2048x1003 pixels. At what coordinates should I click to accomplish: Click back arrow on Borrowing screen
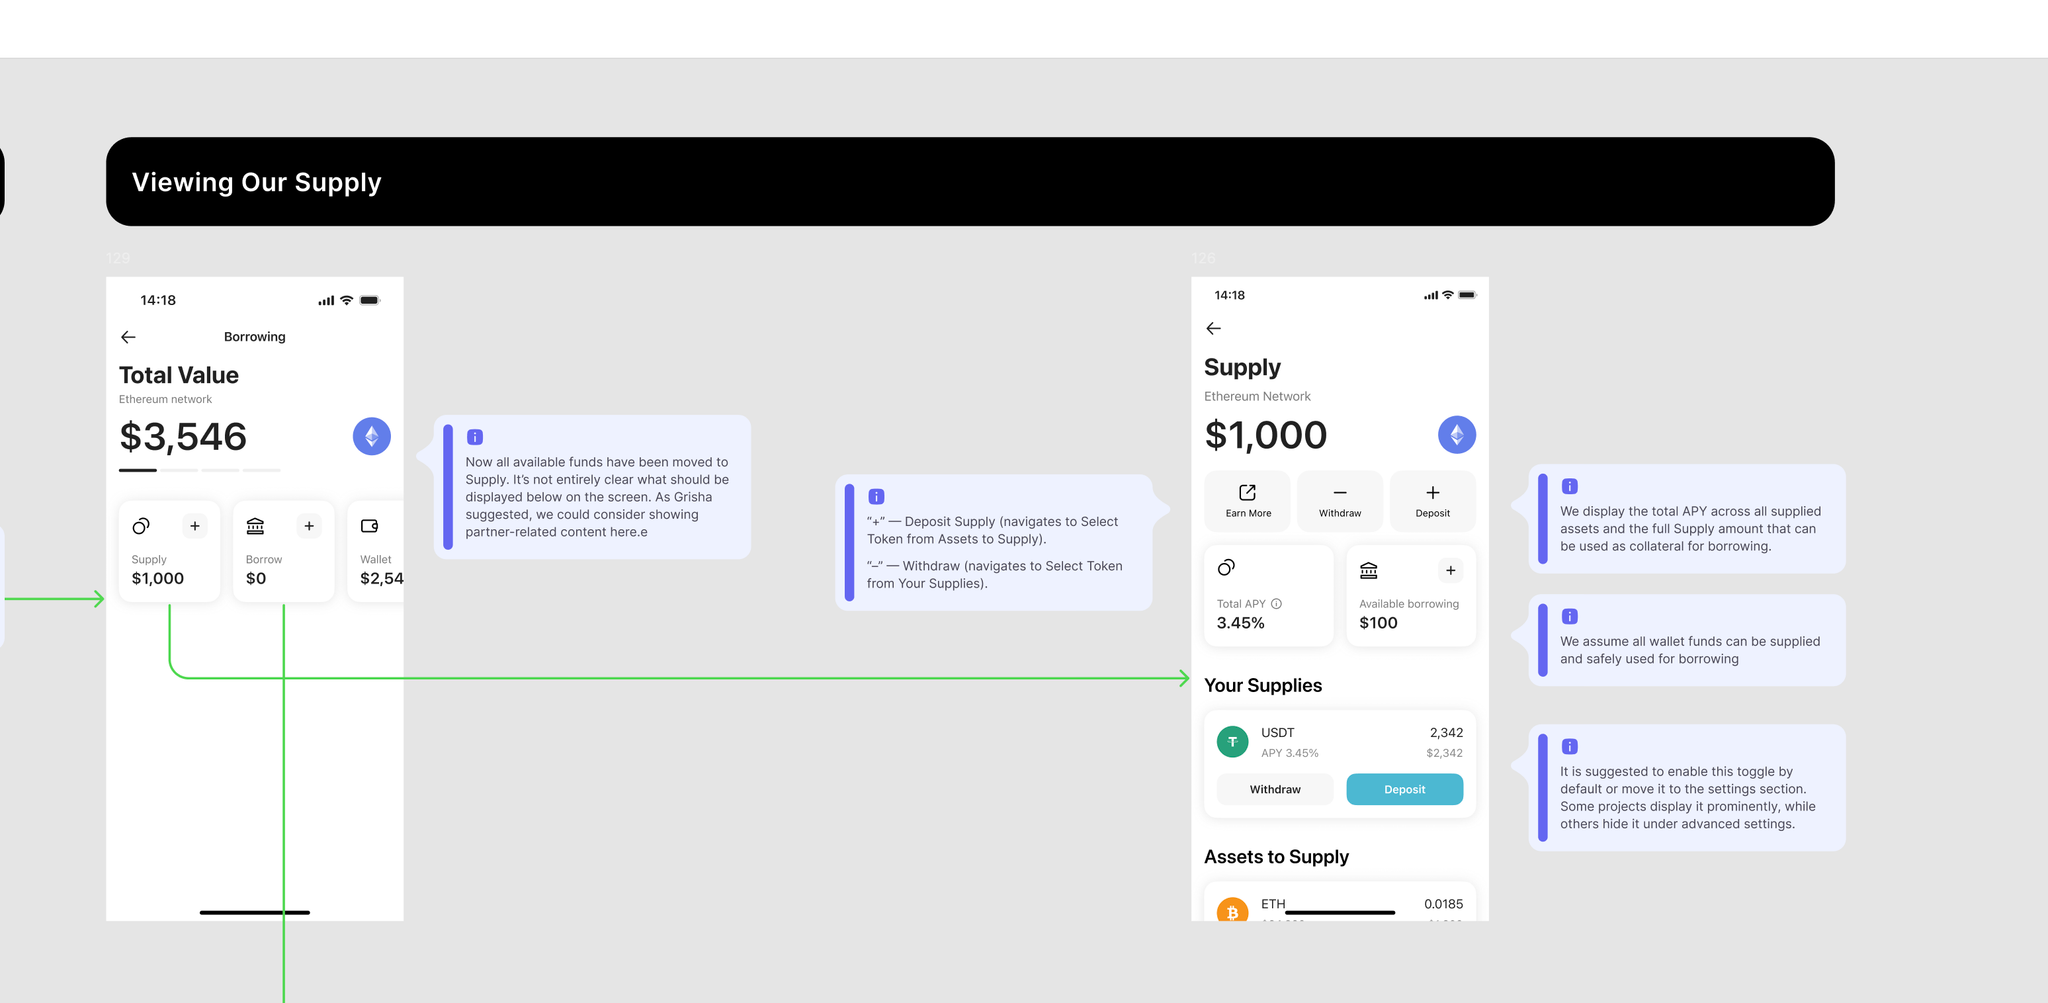128,337
